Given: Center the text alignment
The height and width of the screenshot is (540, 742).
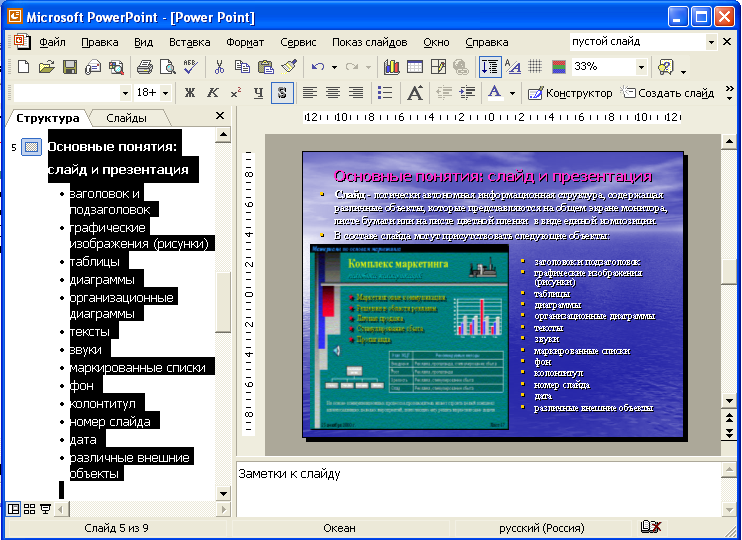Looking at the screenshot, I should pyautogui.click(x=333, y=93).
